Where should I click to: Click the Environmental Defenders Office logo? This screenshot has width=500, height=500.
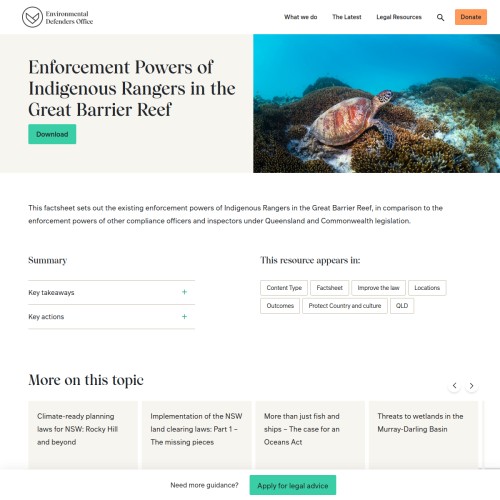(x=57, y=17)
